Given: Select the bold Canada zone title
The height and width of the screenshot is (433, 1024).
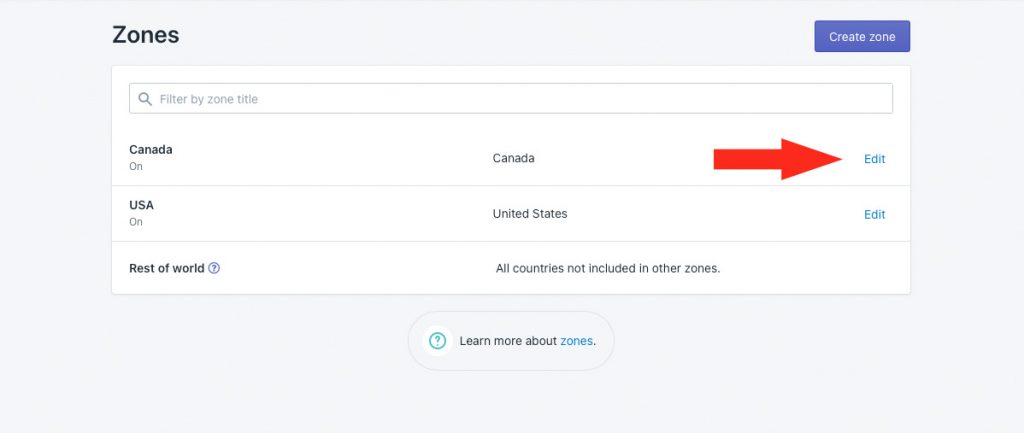Looking at the screenshot, I should click(151, 150).
